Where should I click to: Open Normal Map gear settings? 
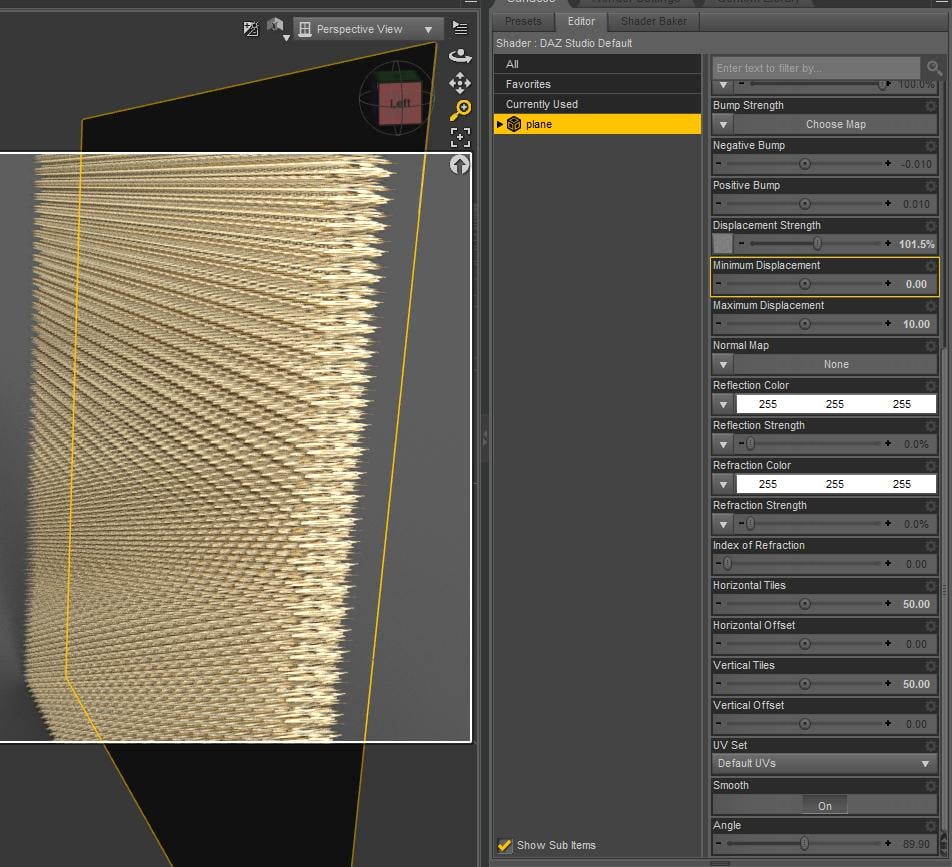tap(930, 345)
